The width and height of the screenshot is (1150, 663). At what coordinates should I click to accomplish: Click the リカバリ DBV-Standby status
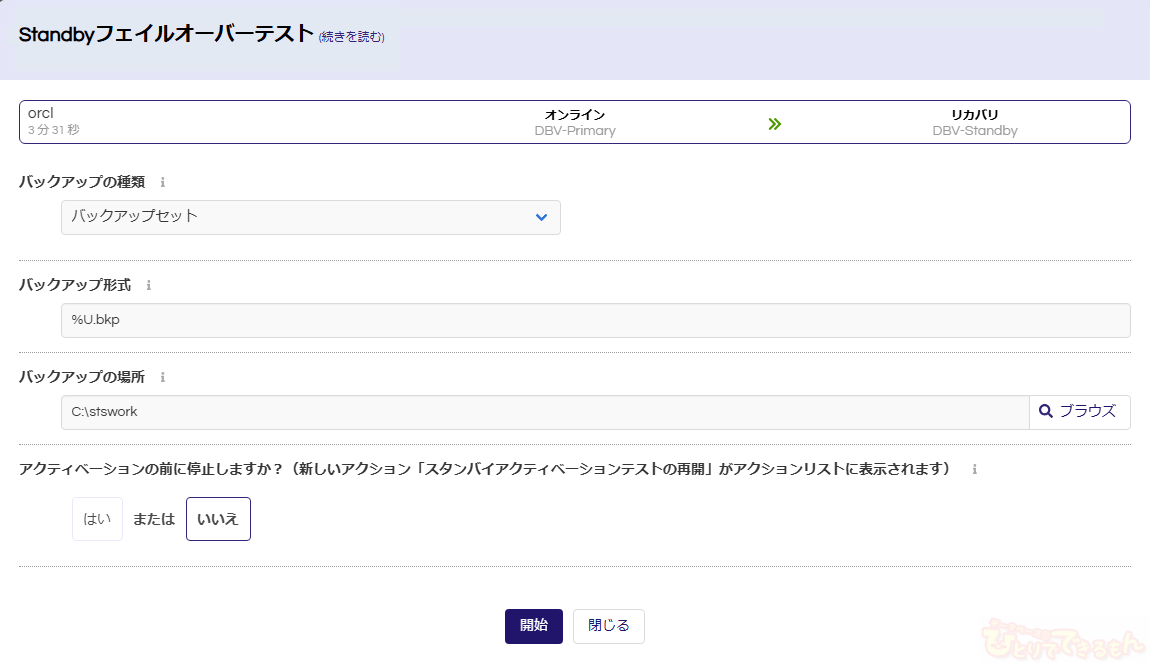pyautogui.click(x=974, y=123)
